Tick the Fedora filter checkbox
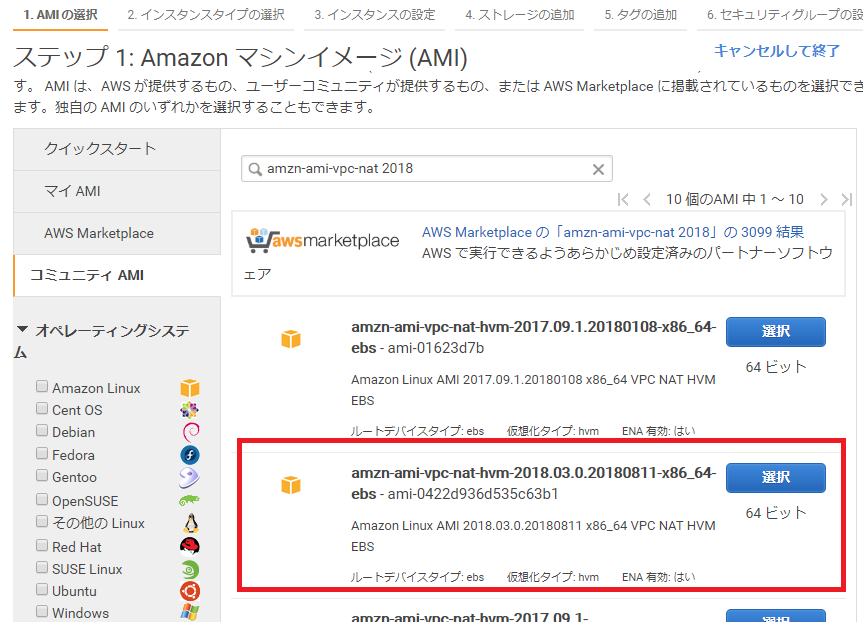This screenshot has height=622, width=863. (x=42, y=454)
